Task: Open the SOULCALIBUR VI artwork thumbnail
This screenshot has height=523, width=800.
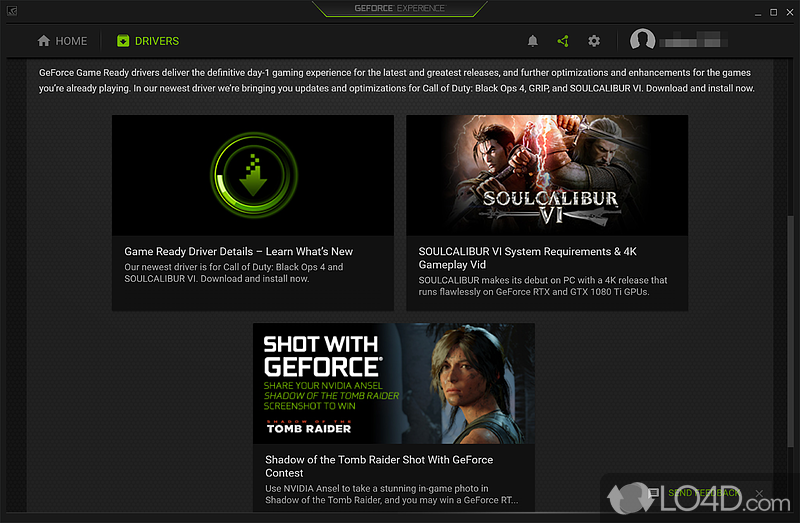Action: [x=547, y=175]
